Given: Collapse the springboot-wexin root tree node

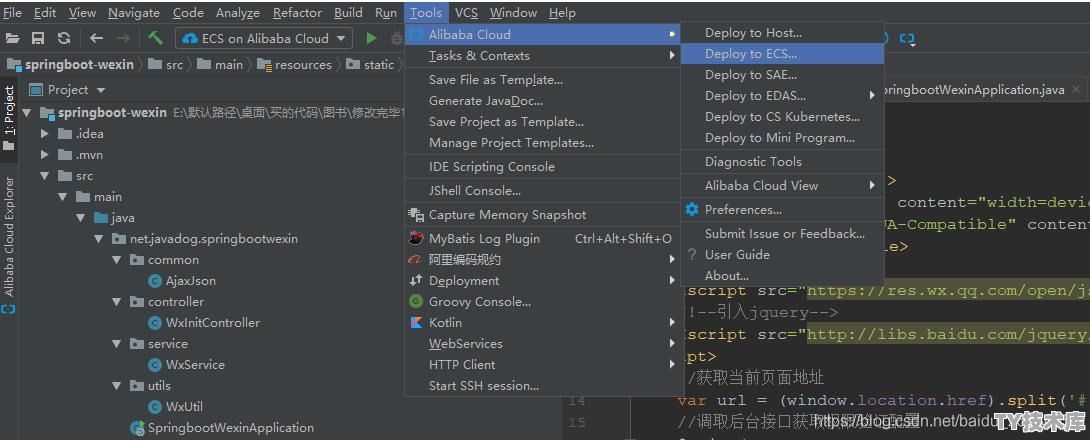Looking at the screenshot, I should tap(26, 113).
